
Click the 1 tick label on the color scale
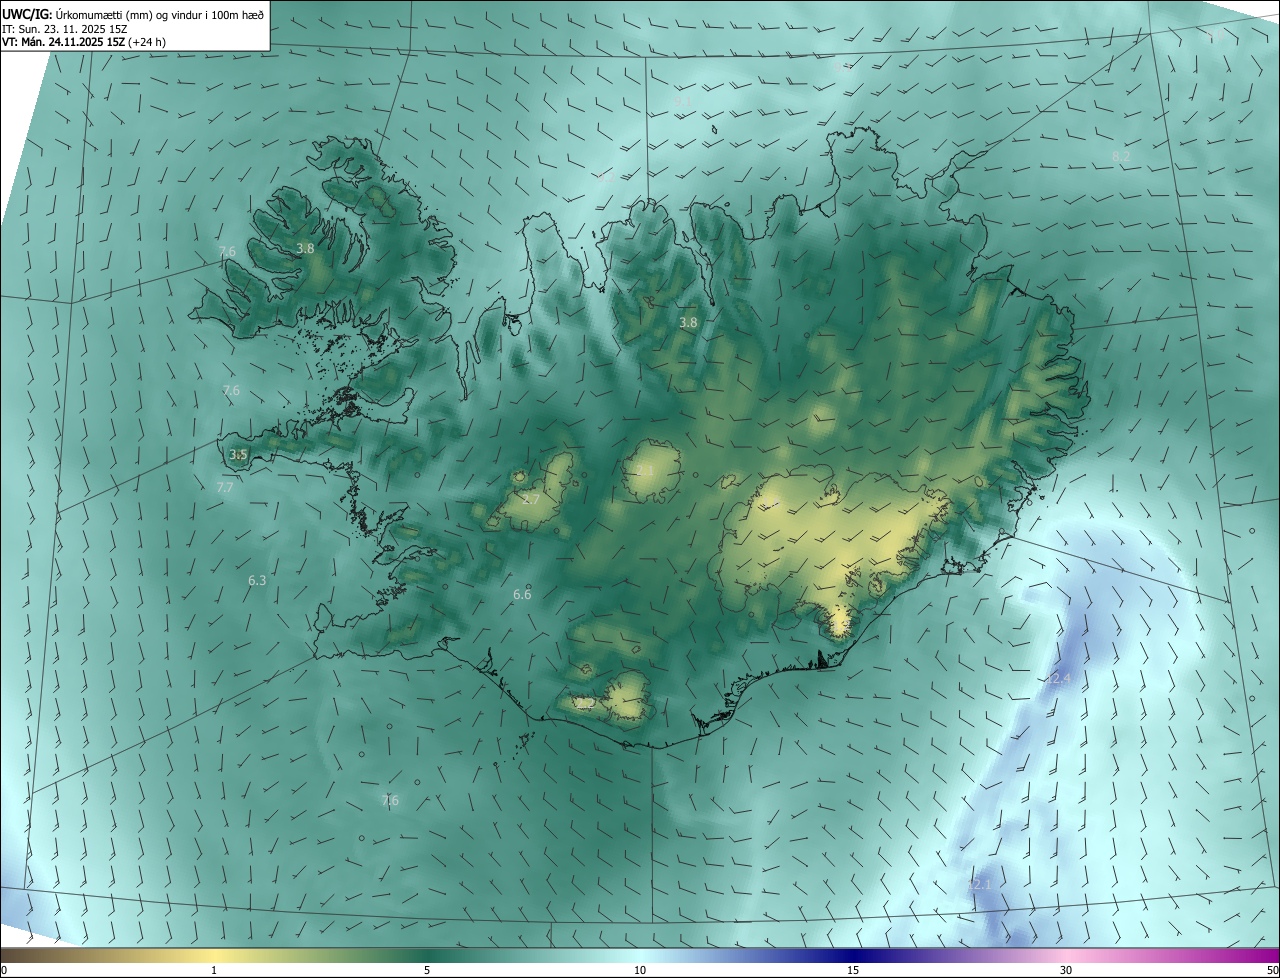pyautogui.click(x=214, y=970)
